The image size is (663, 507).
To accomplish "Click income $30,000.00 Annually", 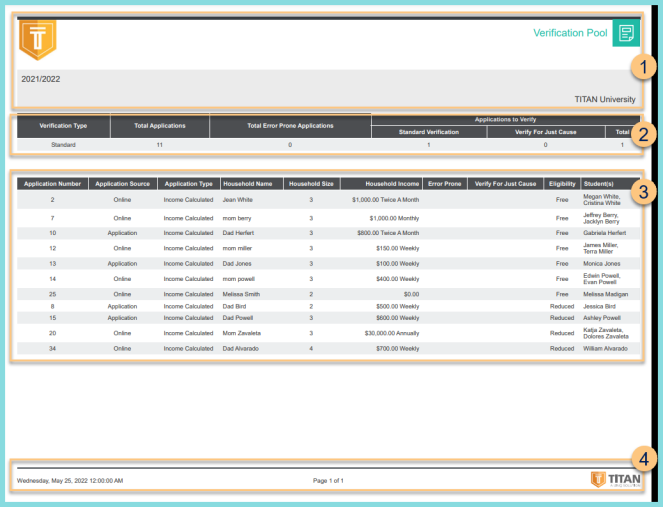I will (392, 333).
